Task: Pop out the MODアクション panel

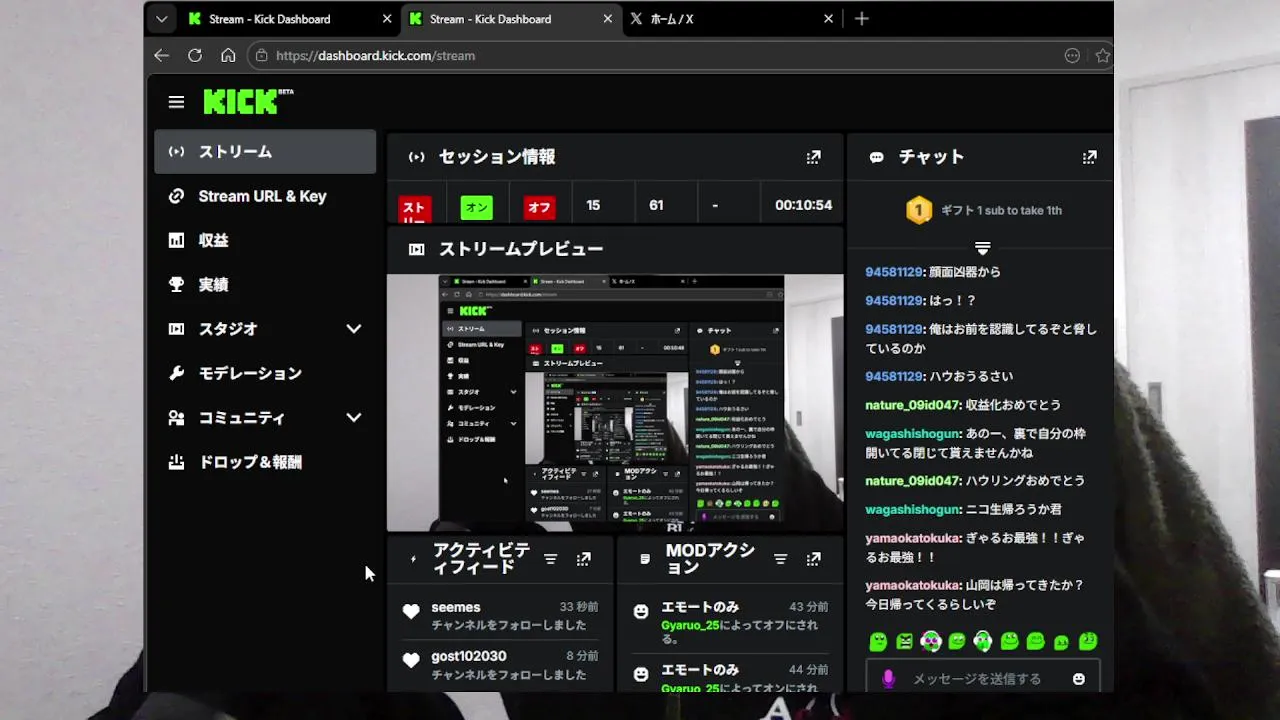Action: coord(813,559)
